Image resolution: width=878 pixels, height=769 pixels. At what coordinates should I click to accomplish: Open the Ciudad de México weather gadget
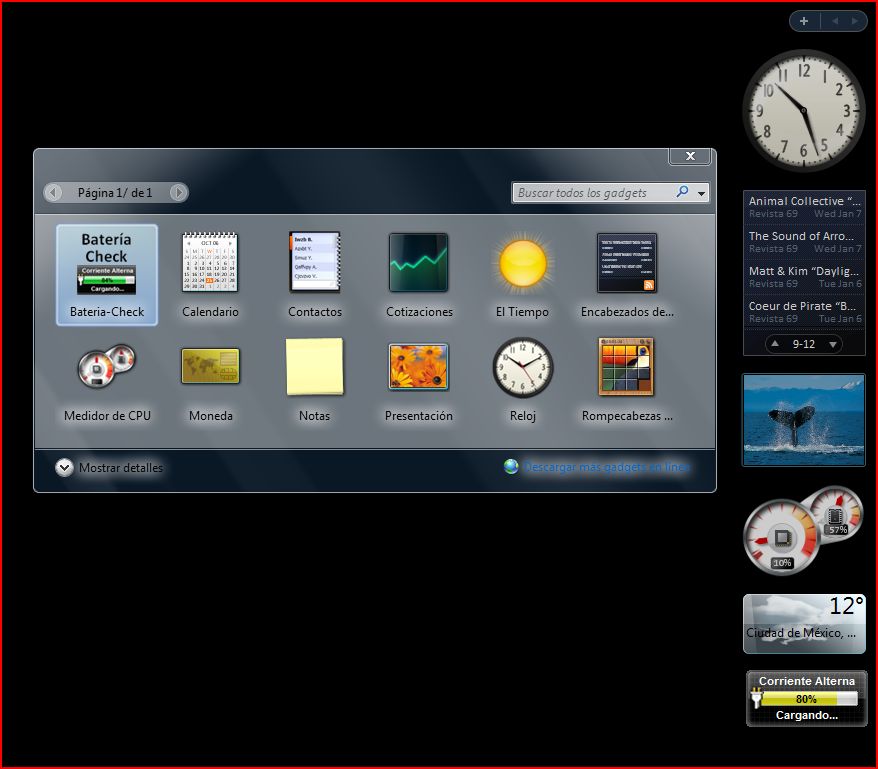[x=804, y=624]
